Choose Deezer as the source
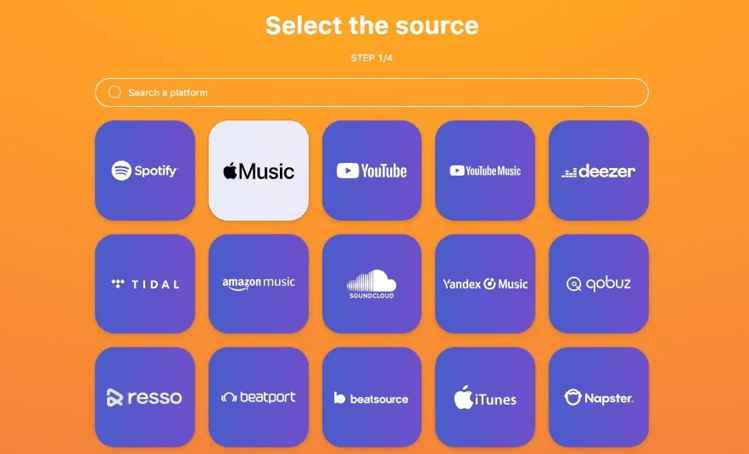Image resolution: width=749 pixels, height=454 pixels. 599,171
